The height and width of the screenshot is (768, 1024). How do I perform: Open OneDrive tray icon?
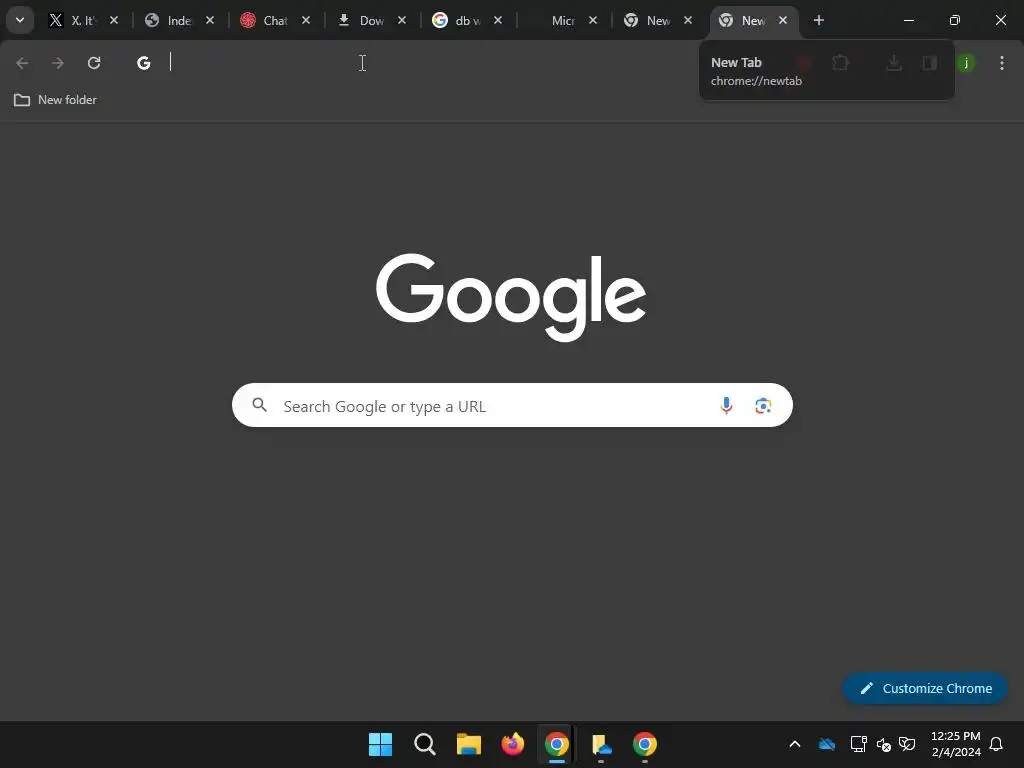pyautogui.click(x=827, y=744)
